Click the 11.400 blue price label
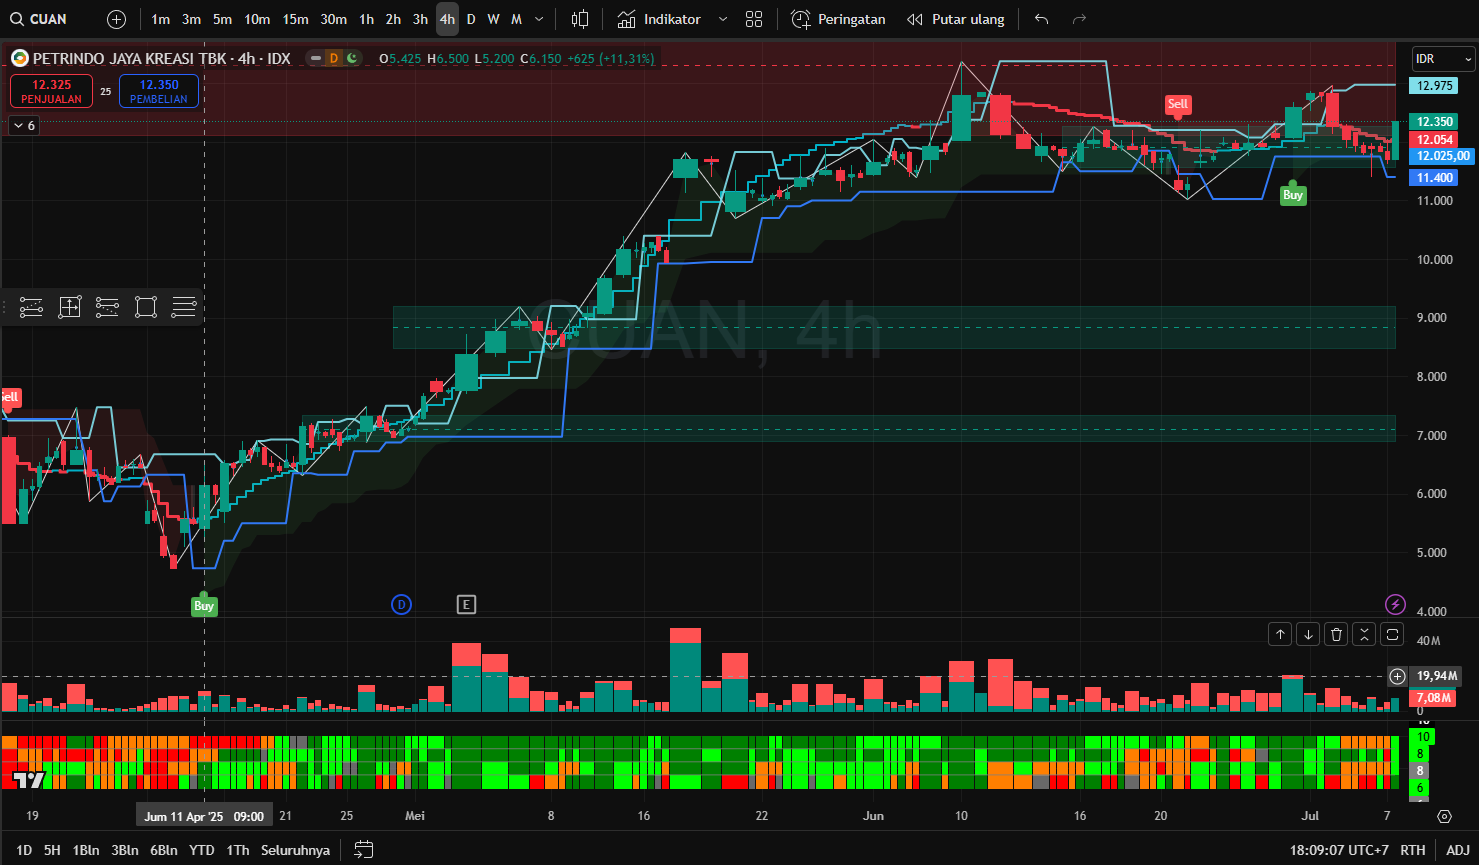This screenshot has height=865, width=1479. [x=1435, y=178]
